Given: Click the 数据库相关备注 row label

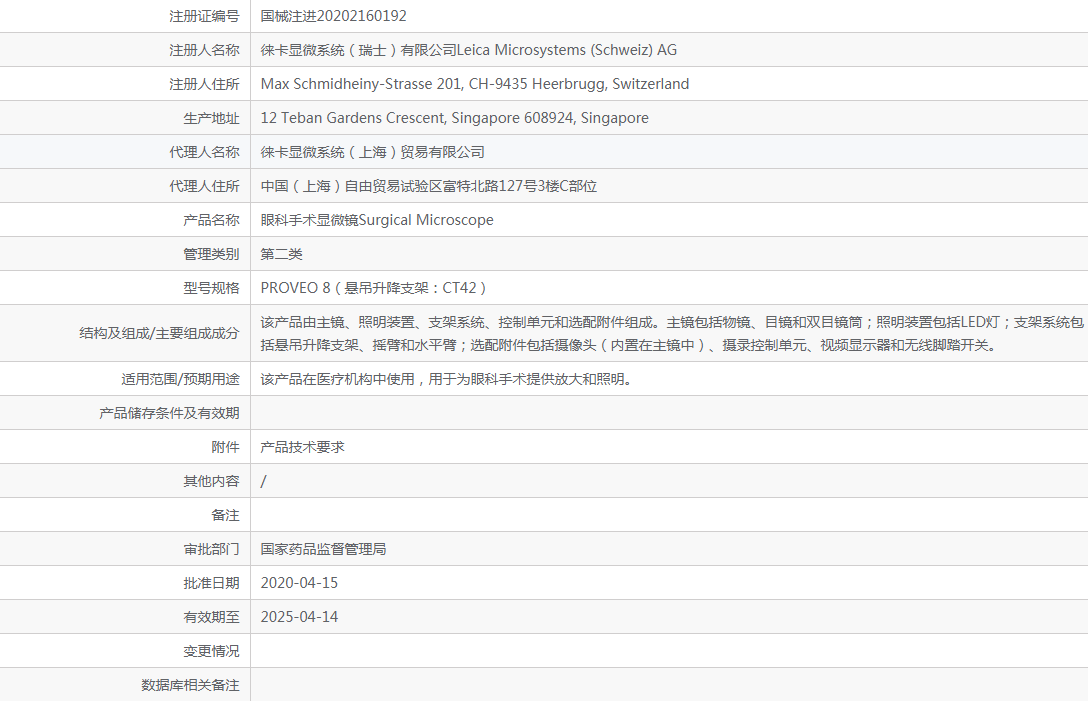Looking at the screenshot, I should click(190, 685).
